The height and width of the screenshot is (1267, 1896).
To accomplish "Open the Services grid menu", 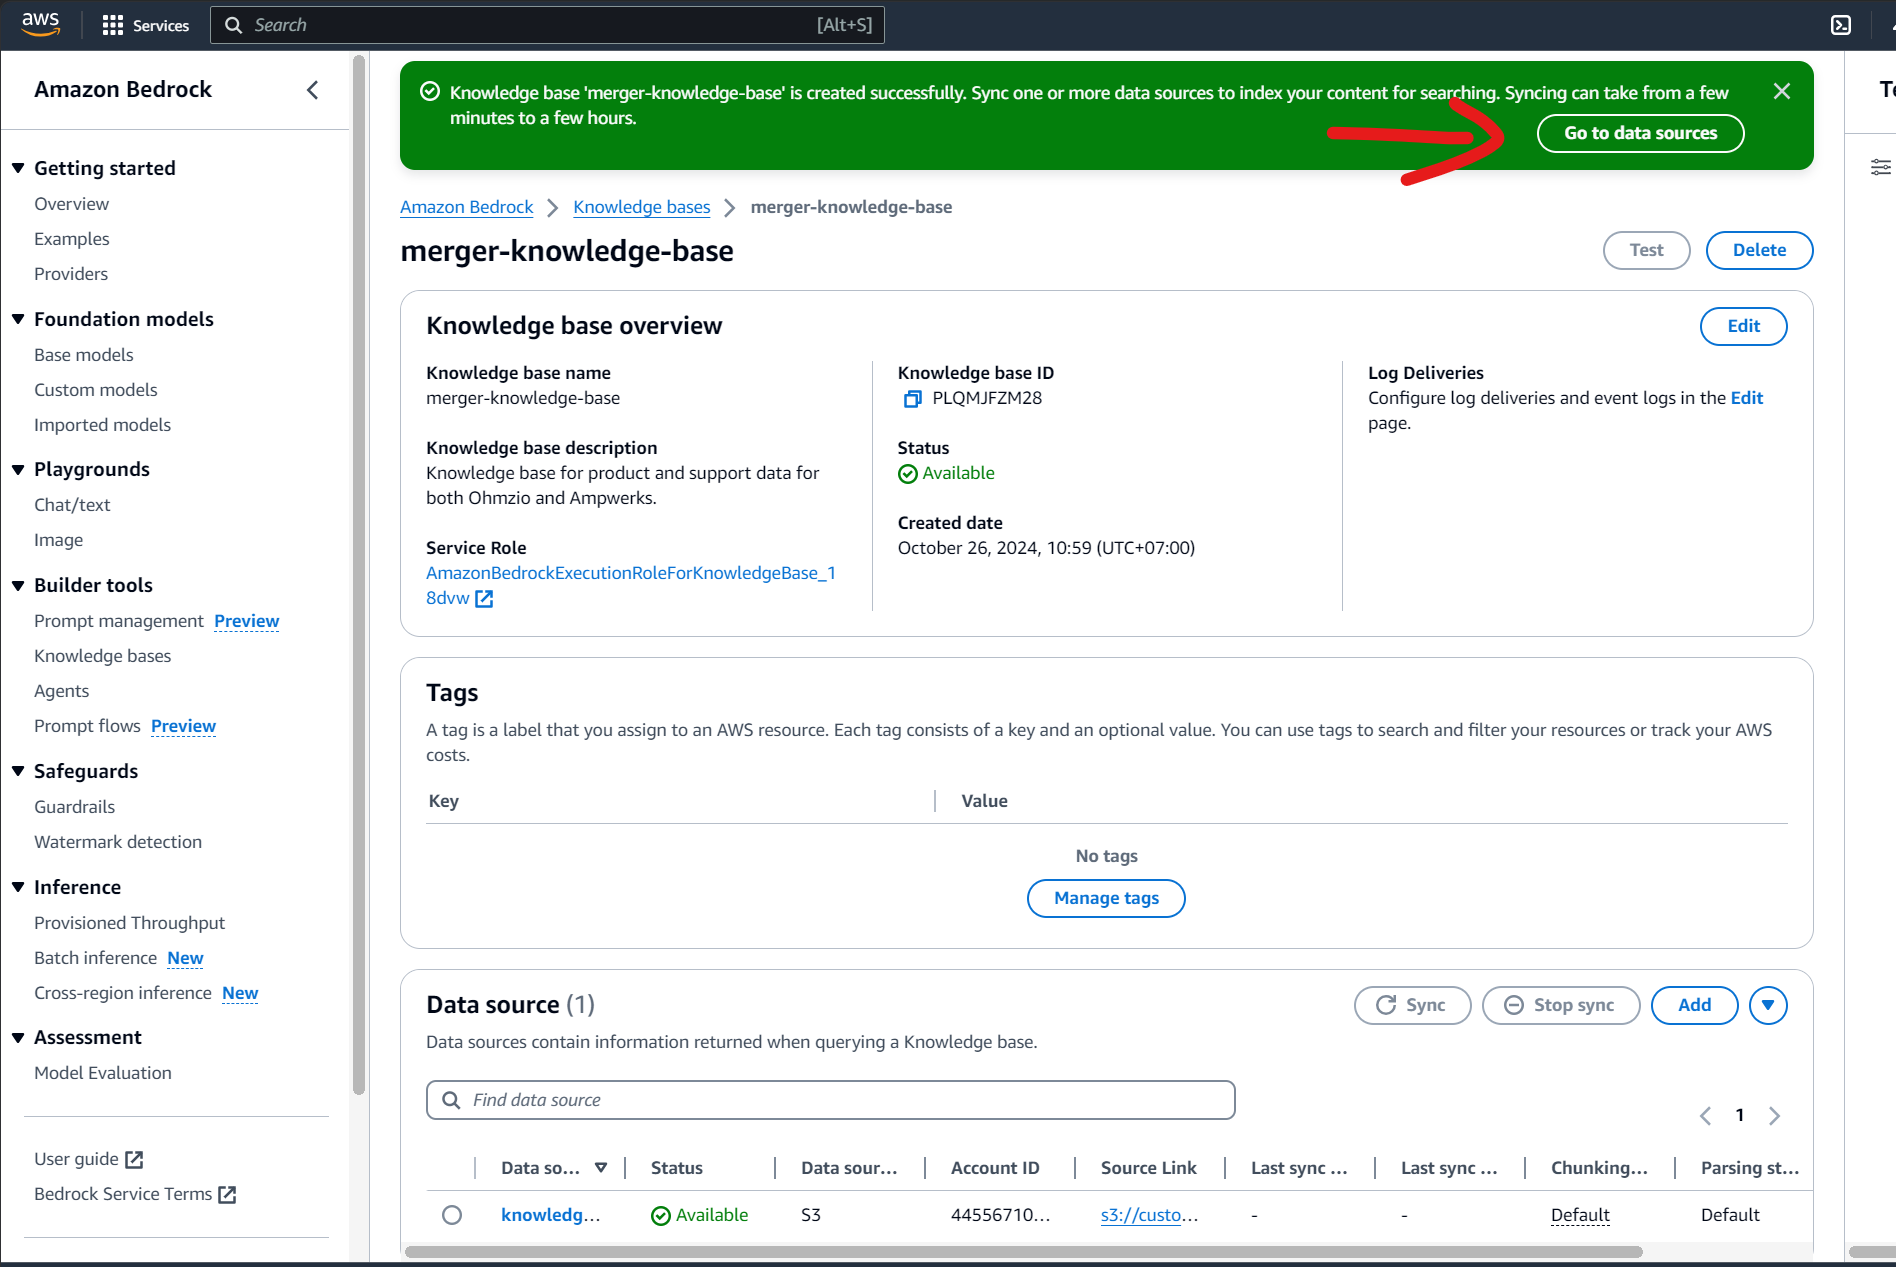I will coord(146,25).
